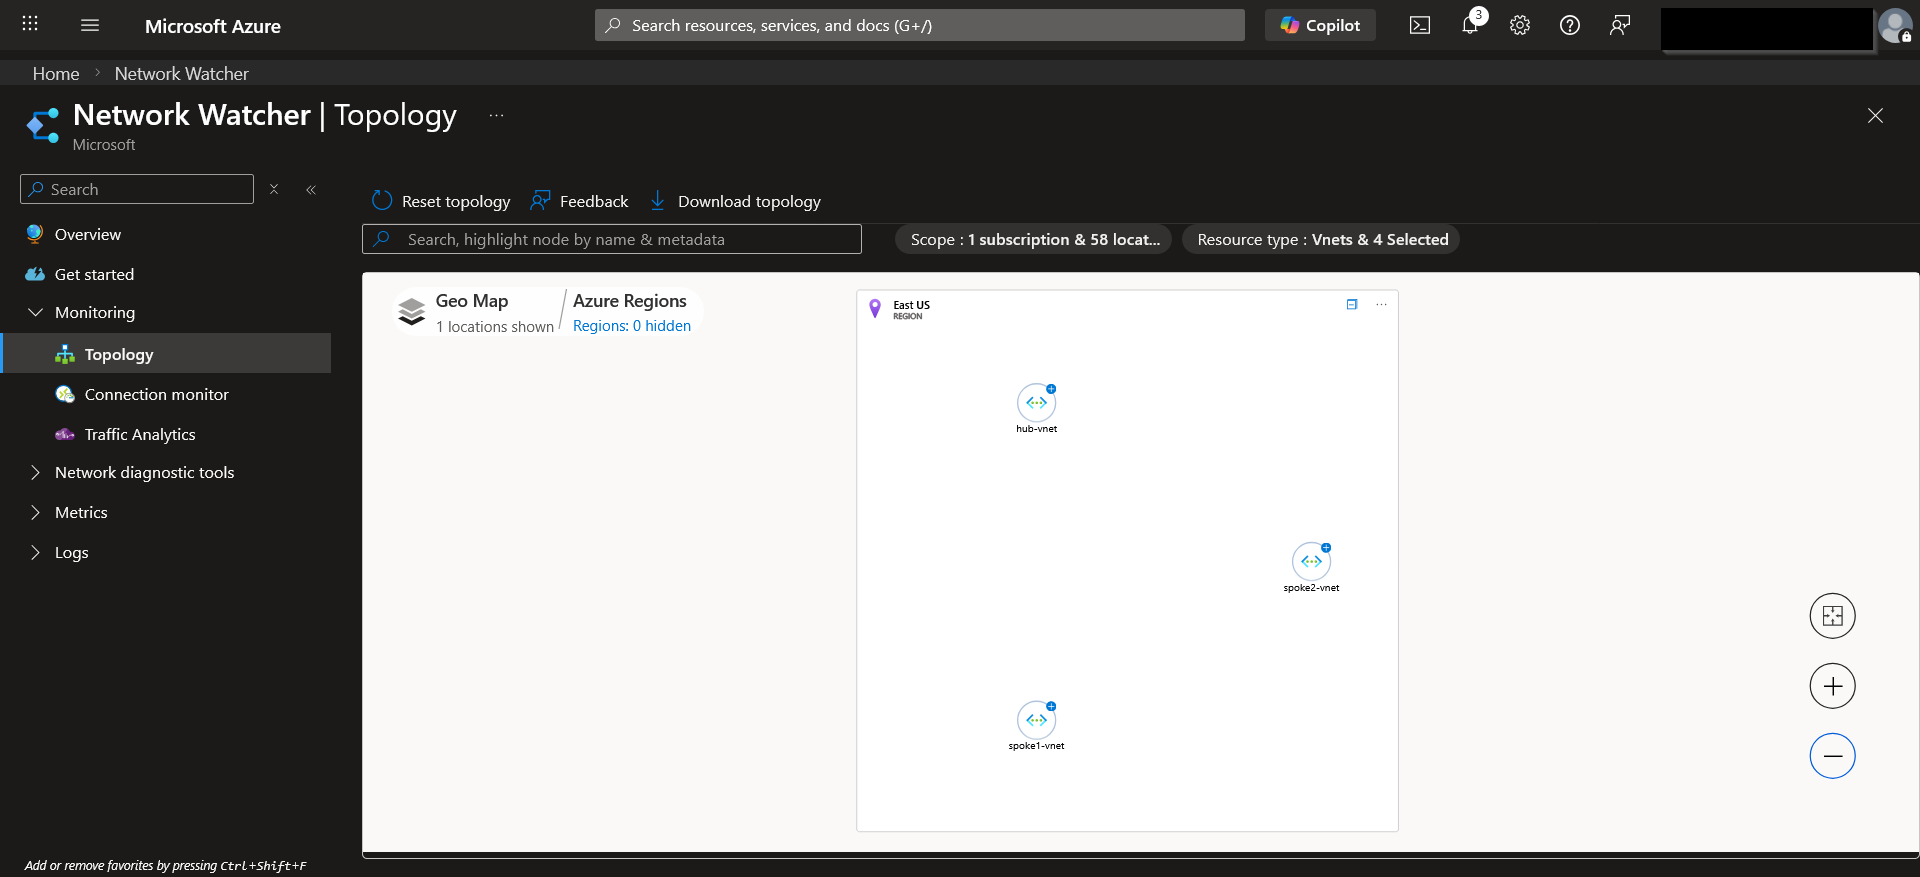The width and height of the screenshot is (1920, 877).
Task: Click the hub-vnet node icon
Action: [x=1036, y=403]
